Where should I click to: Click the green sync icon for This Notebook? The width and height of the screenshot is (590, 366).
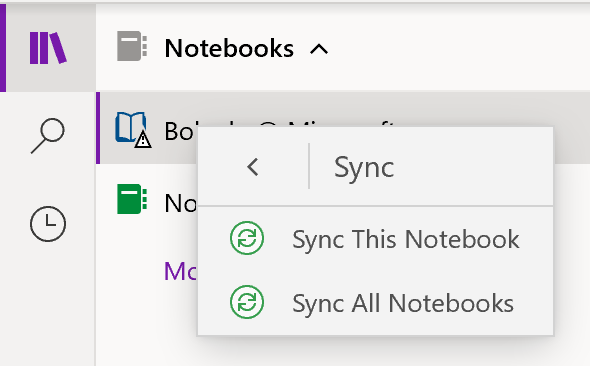(247, 238)
